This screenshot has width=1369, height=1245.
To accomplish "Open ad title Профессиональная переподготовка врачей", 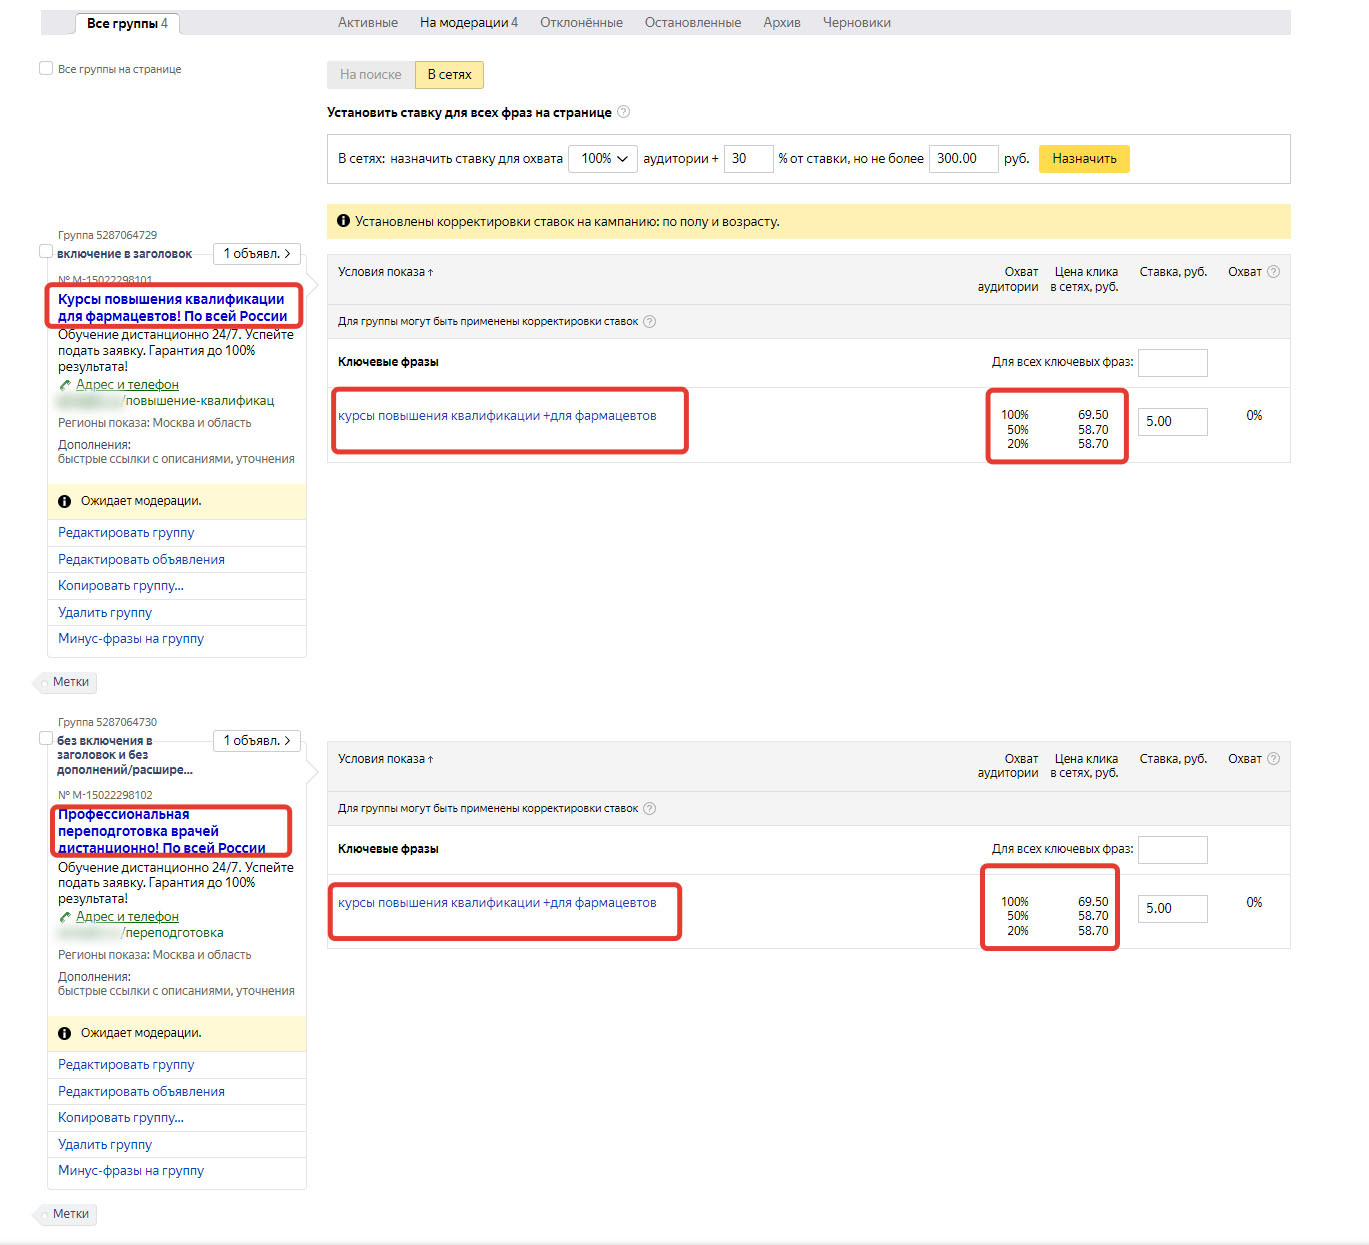I will pos(162,831).
